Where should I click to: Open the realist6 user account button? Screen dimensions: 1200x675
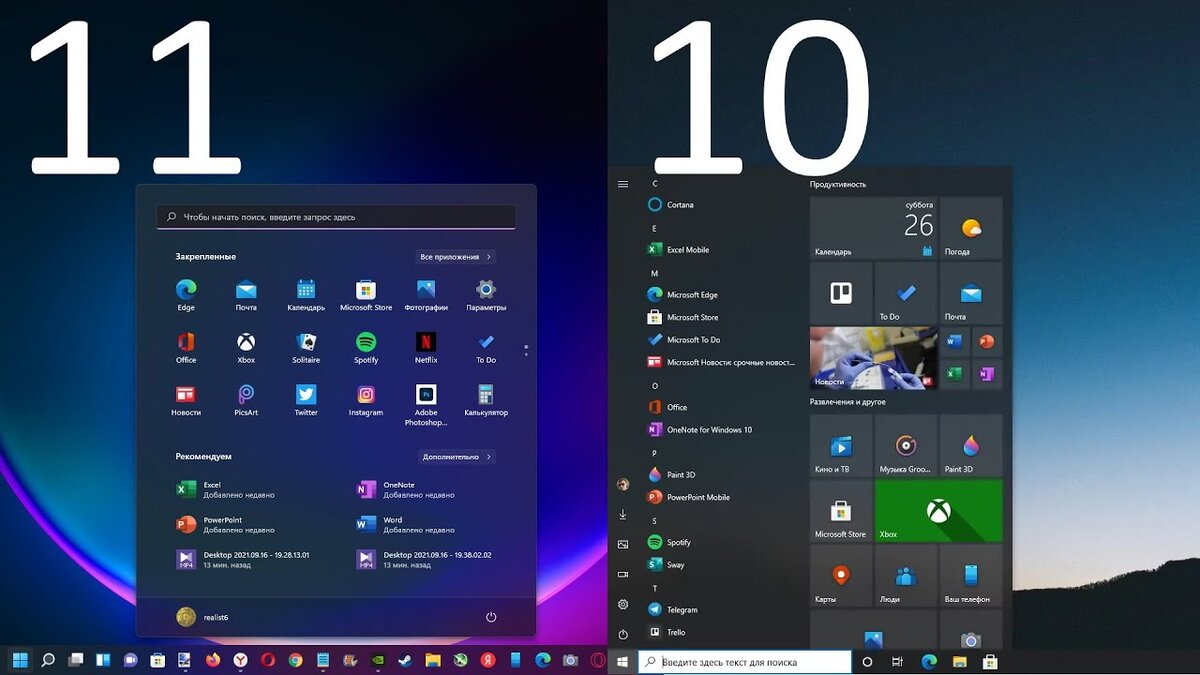click(x=203, y=617)
